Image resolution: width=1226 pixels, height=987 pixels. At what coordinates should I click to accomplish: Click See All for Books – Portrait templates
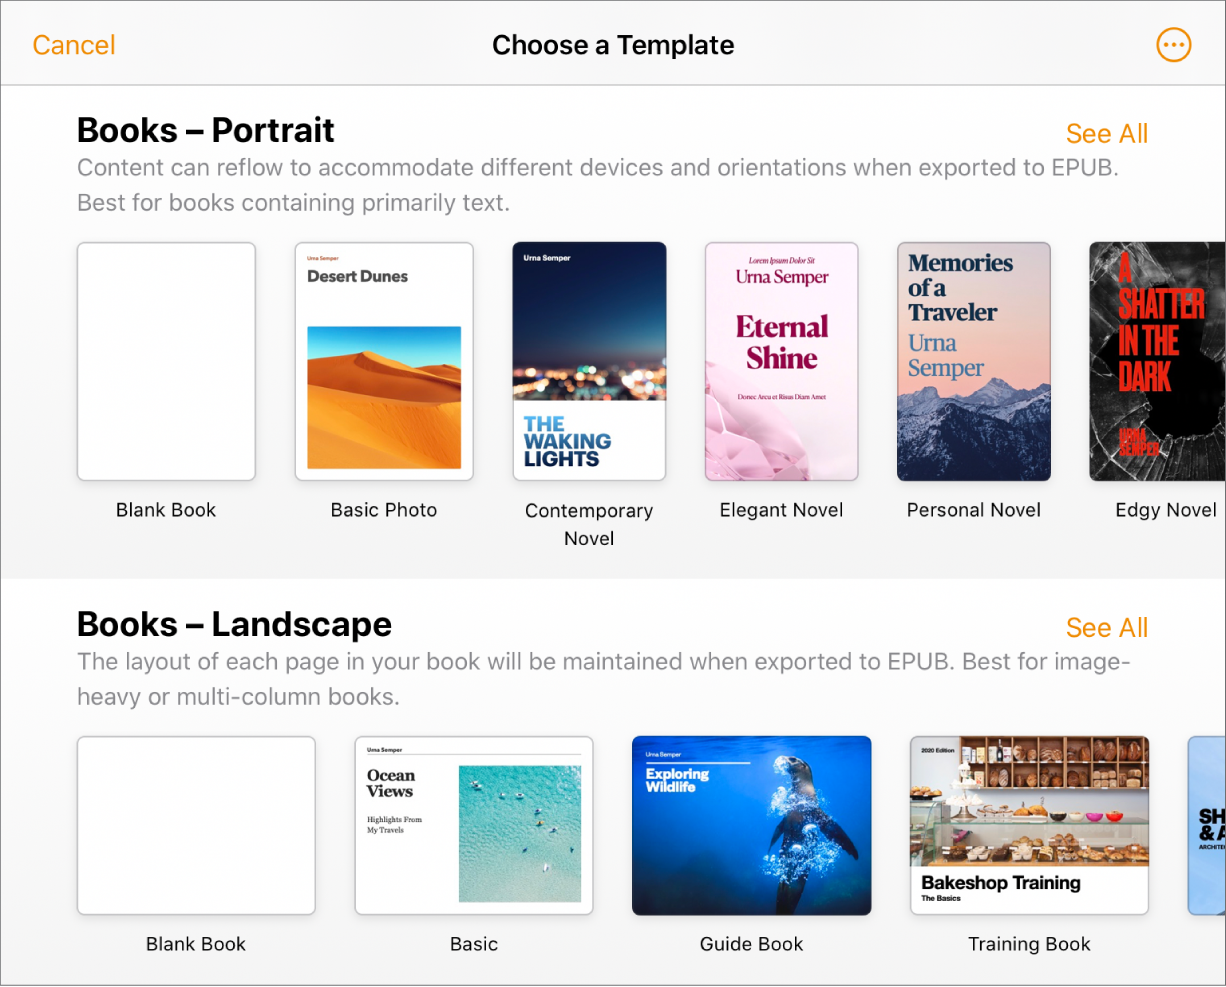(x=1106, y=133)
